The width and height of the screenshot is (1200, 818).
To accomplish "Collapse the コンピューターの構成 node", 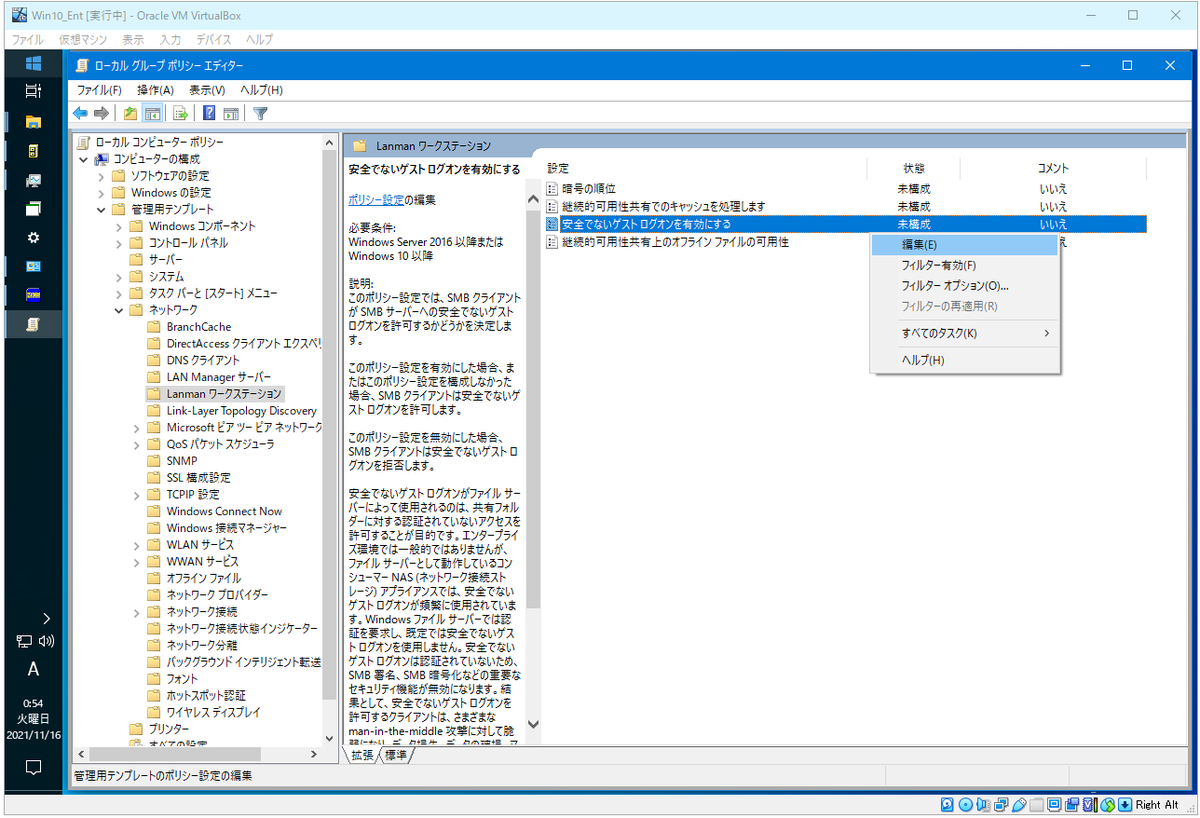I will pos(84,159).
